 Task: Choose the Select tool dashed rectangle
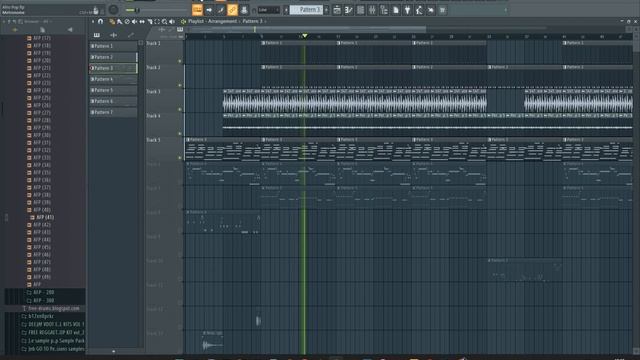click(x=157, y=21)
